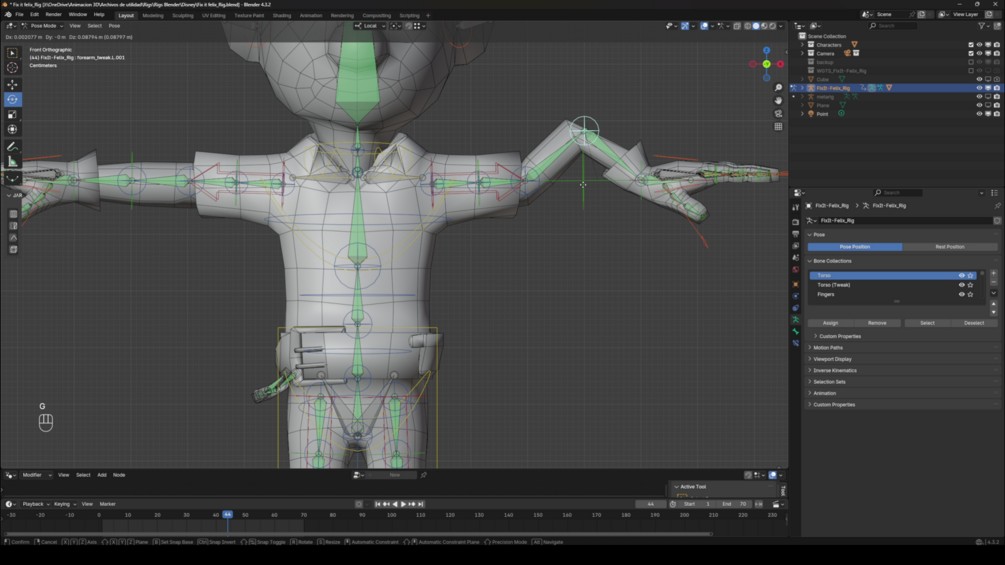Click the Rest Position button
Viewport: 1005px width, 565px height.
point(949,247)
